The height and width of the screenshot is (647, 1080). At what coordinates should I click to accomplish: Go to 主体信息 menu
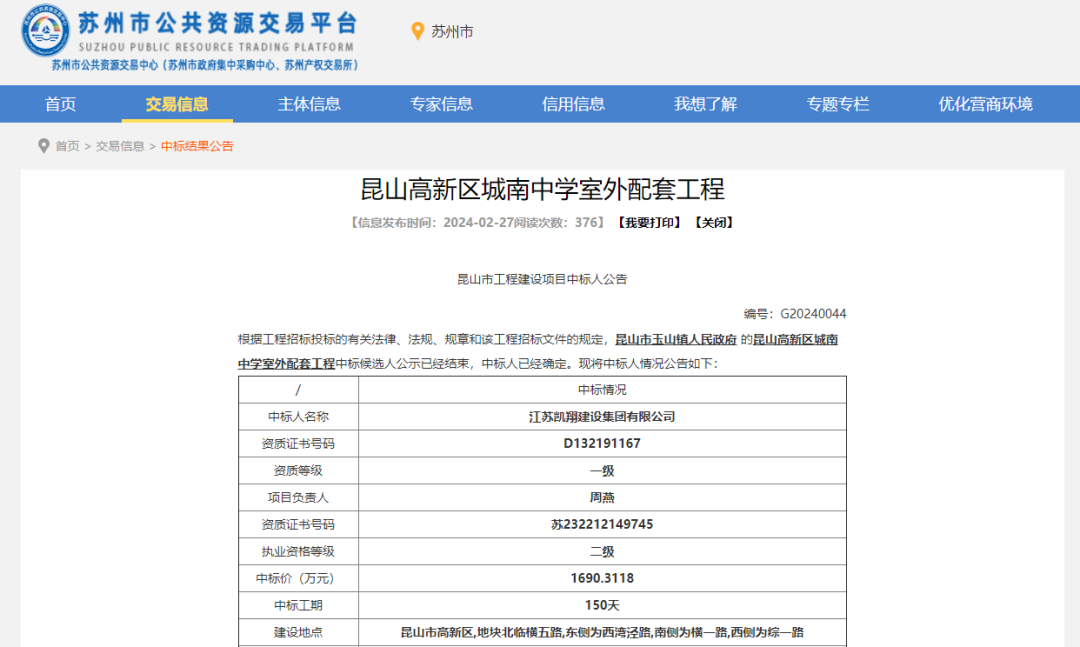coord(309,104)
